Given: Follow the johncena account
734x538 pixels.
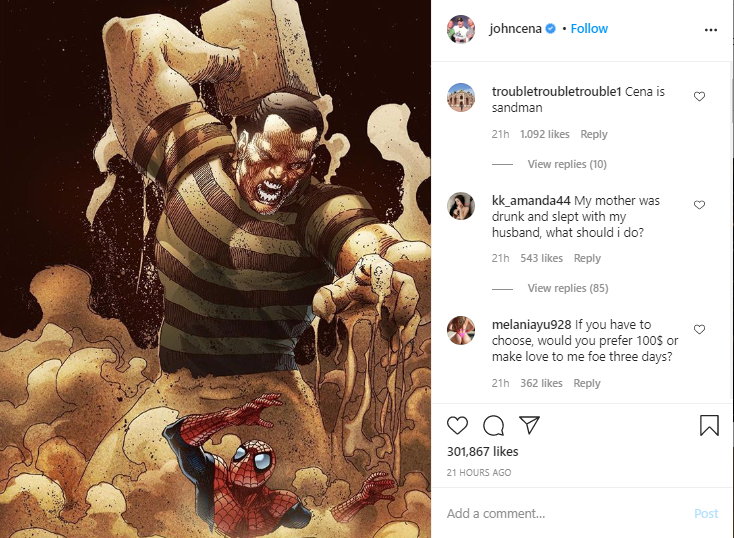Looking at the screenshot, I should (589, 29).
